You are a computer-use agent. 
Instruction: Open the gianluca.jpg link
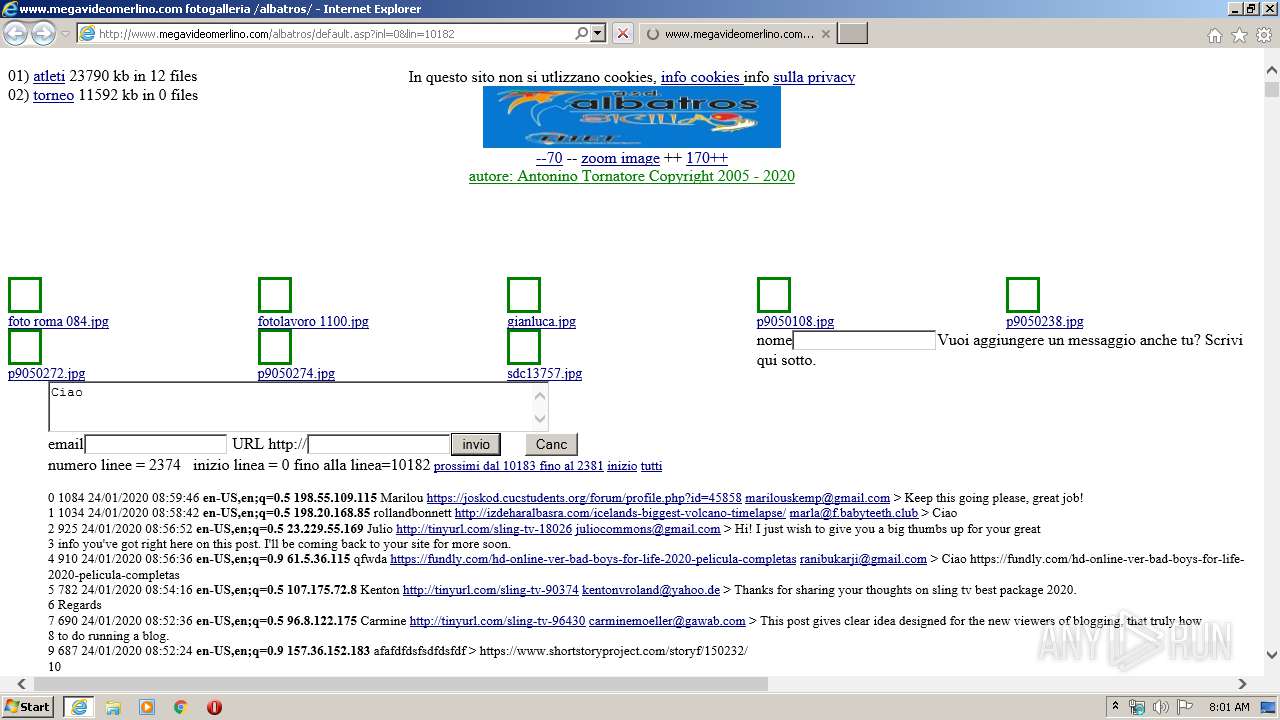click(x=541, y=321)
